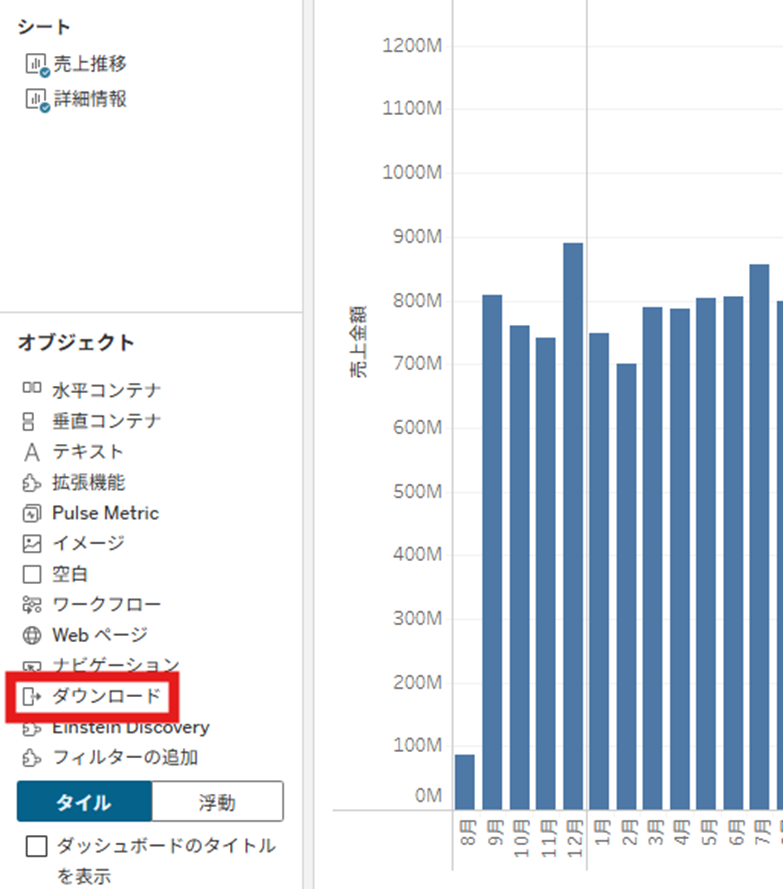The height and width of the screenshot is (889, 783).
Task: Click the 売上金額 axis title
Action: coord(358,342)
